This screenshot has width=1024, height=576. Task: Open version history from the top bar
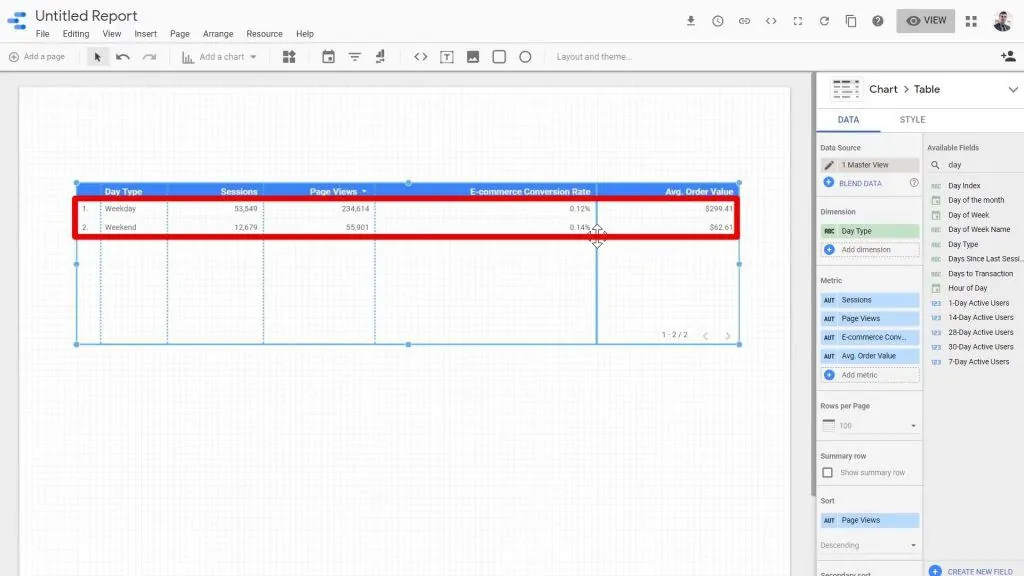718,20
